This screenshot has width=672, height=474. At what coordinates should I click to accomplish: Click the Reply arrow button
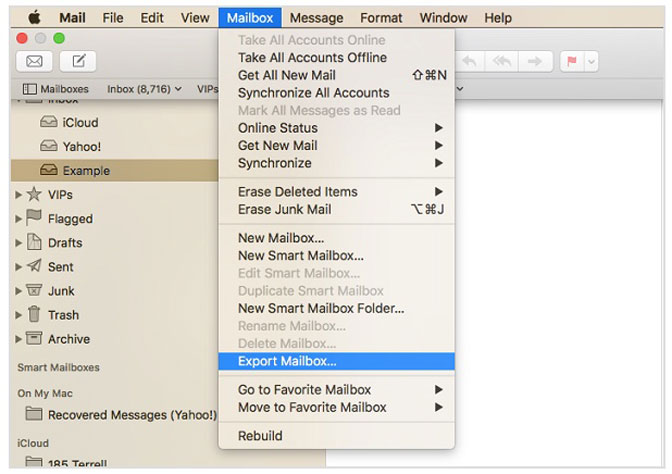(470, 61)
